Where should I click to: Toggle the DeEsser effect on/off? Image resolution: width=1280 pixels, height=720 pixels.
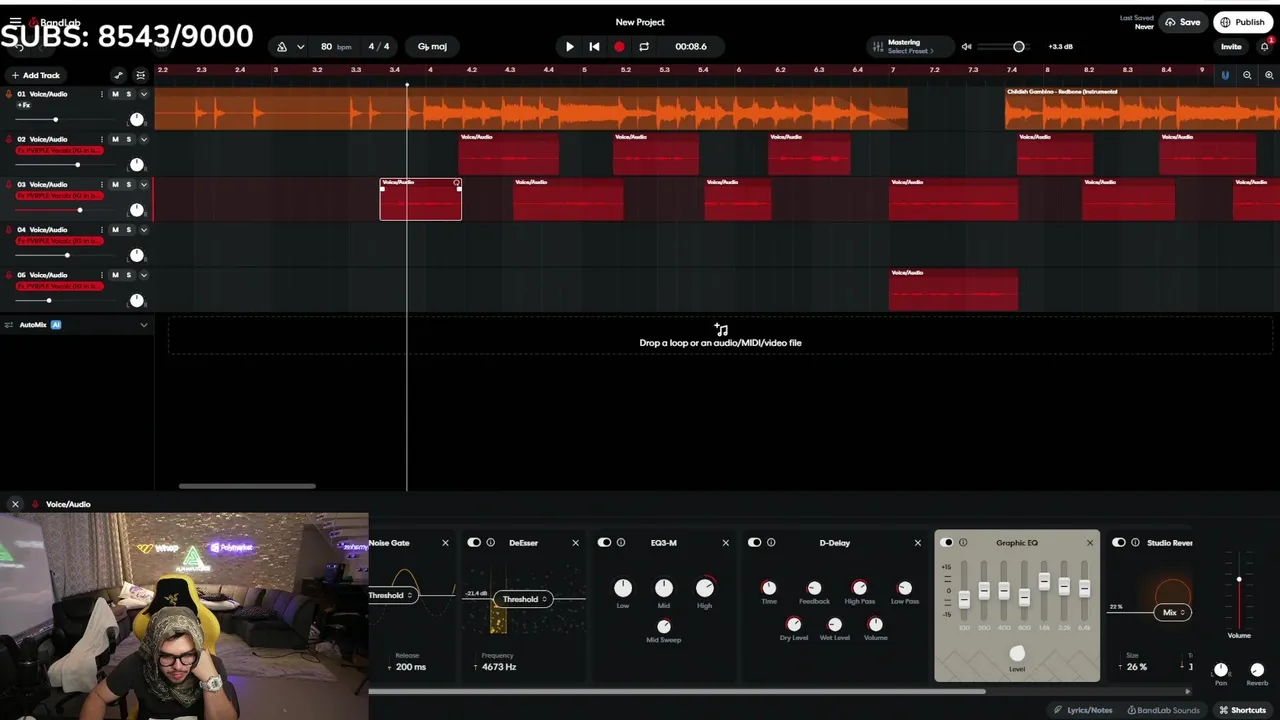(474, 543)
